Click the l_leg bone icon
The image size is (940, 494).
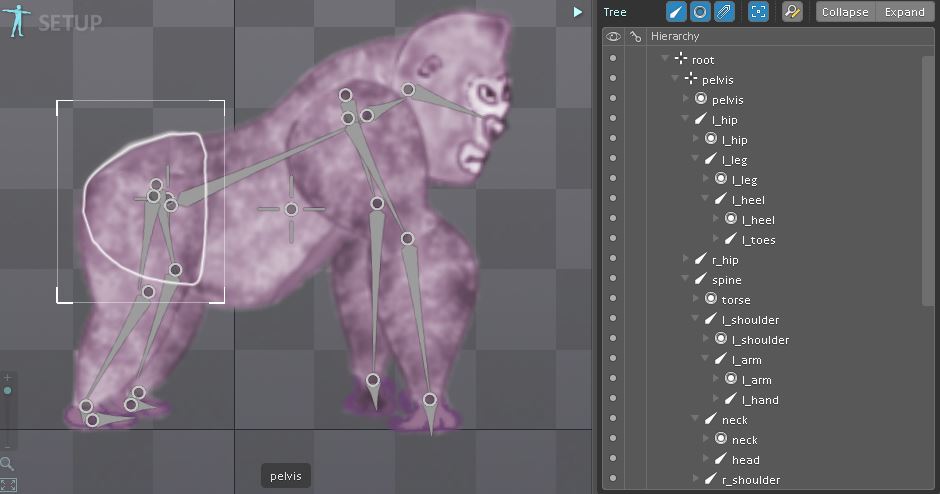(710, 159)
